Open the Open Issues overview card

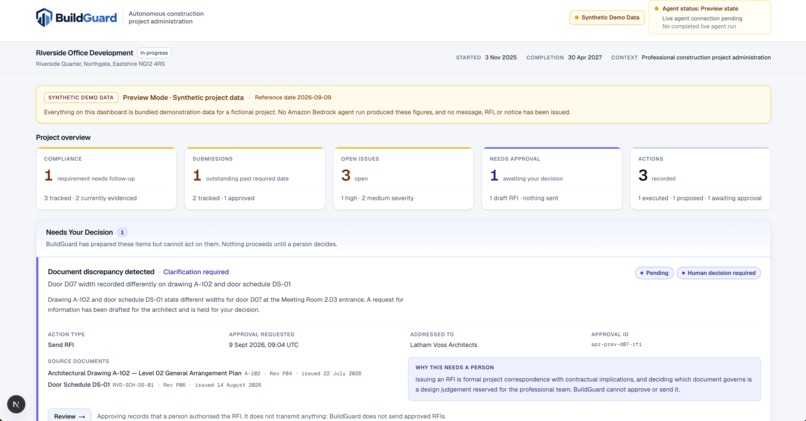(x=403, y=178)
